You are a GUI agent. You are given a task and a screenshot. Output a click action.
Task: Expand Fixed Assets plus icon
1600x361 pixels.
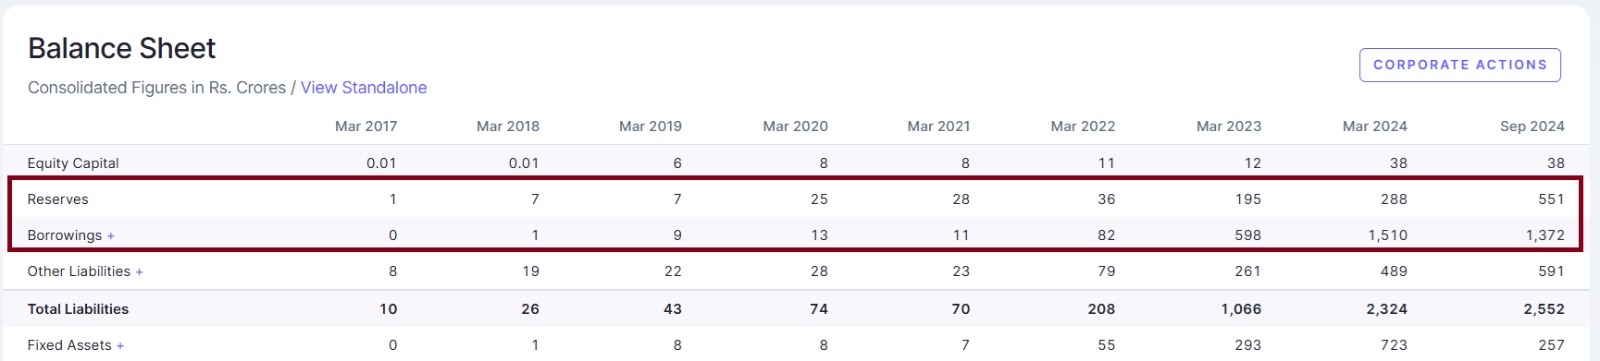point(120,346)
